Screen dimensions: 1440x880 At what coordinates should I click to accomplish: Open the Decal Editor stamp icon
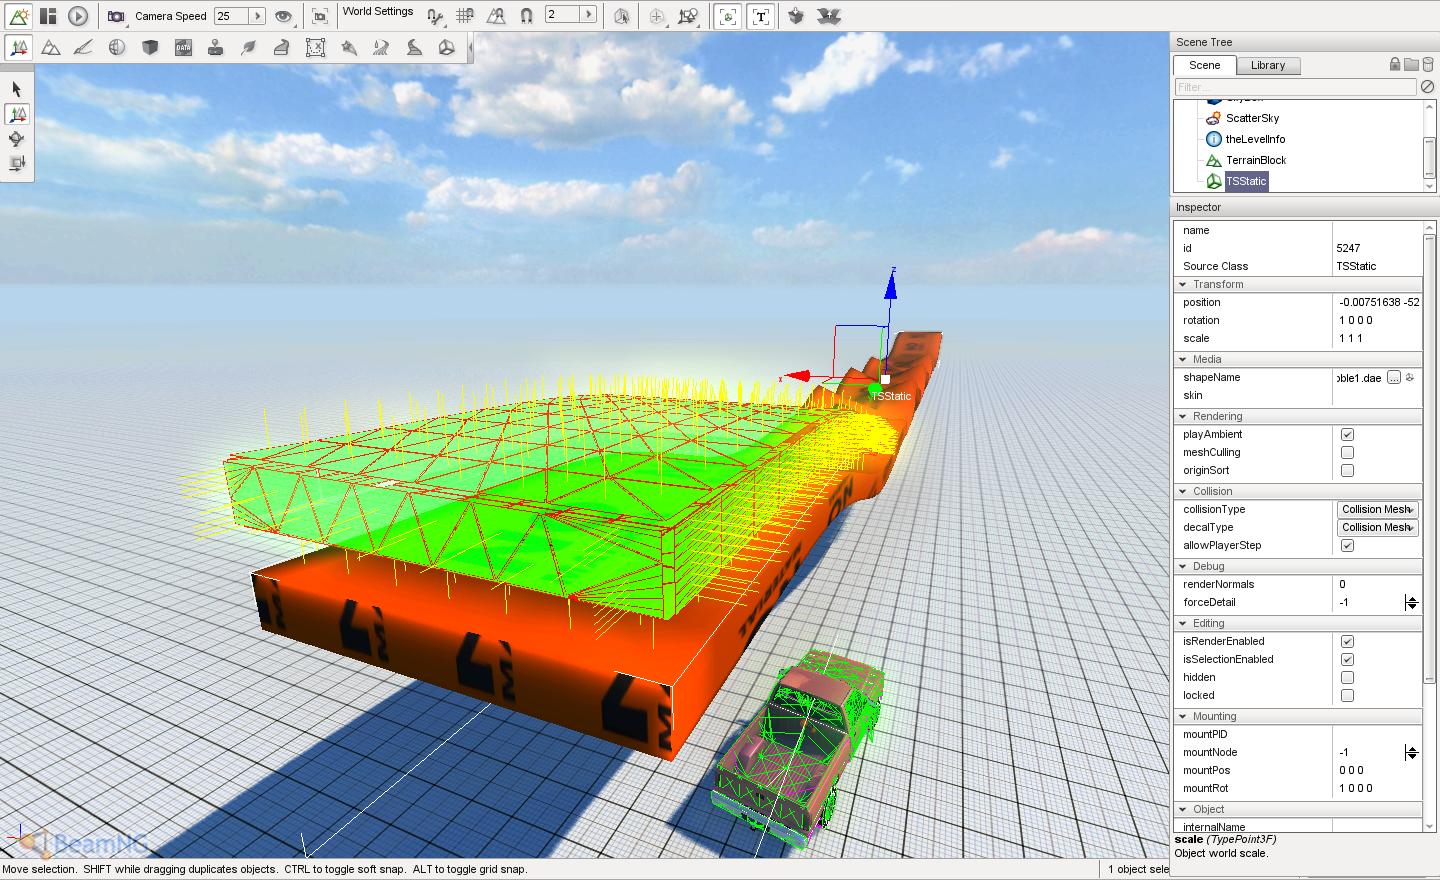[216, 47]
